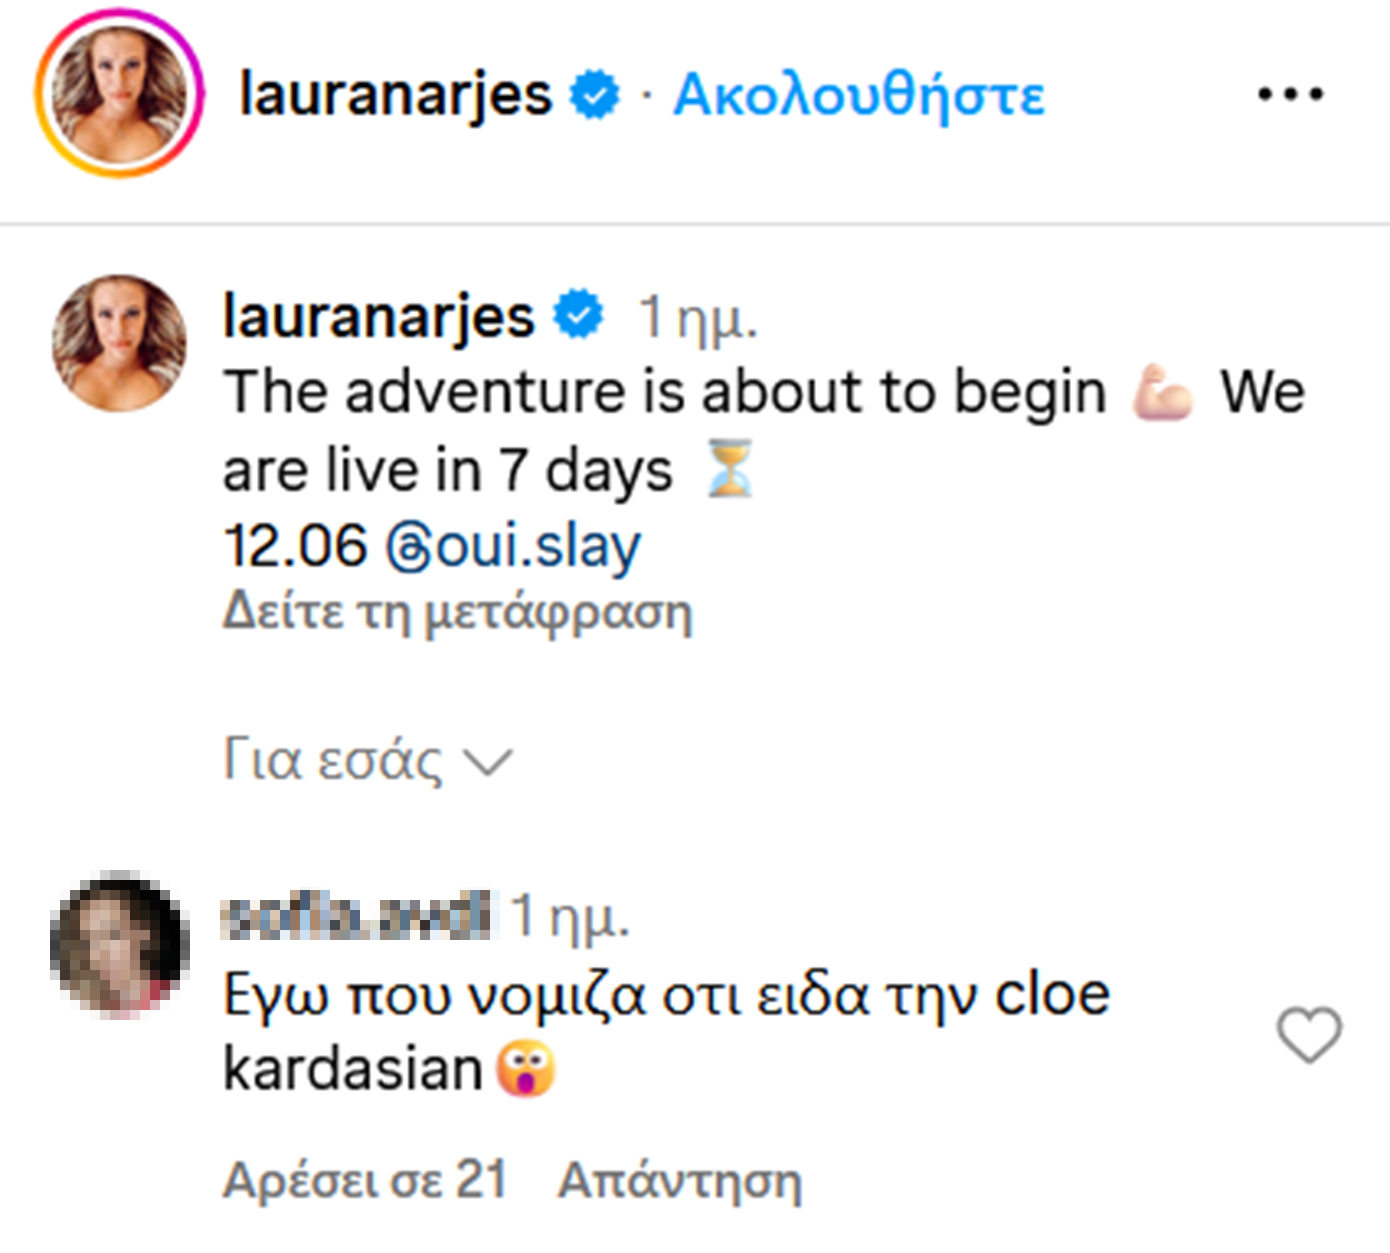View likes via Αρέσει σε 21

365,1180
